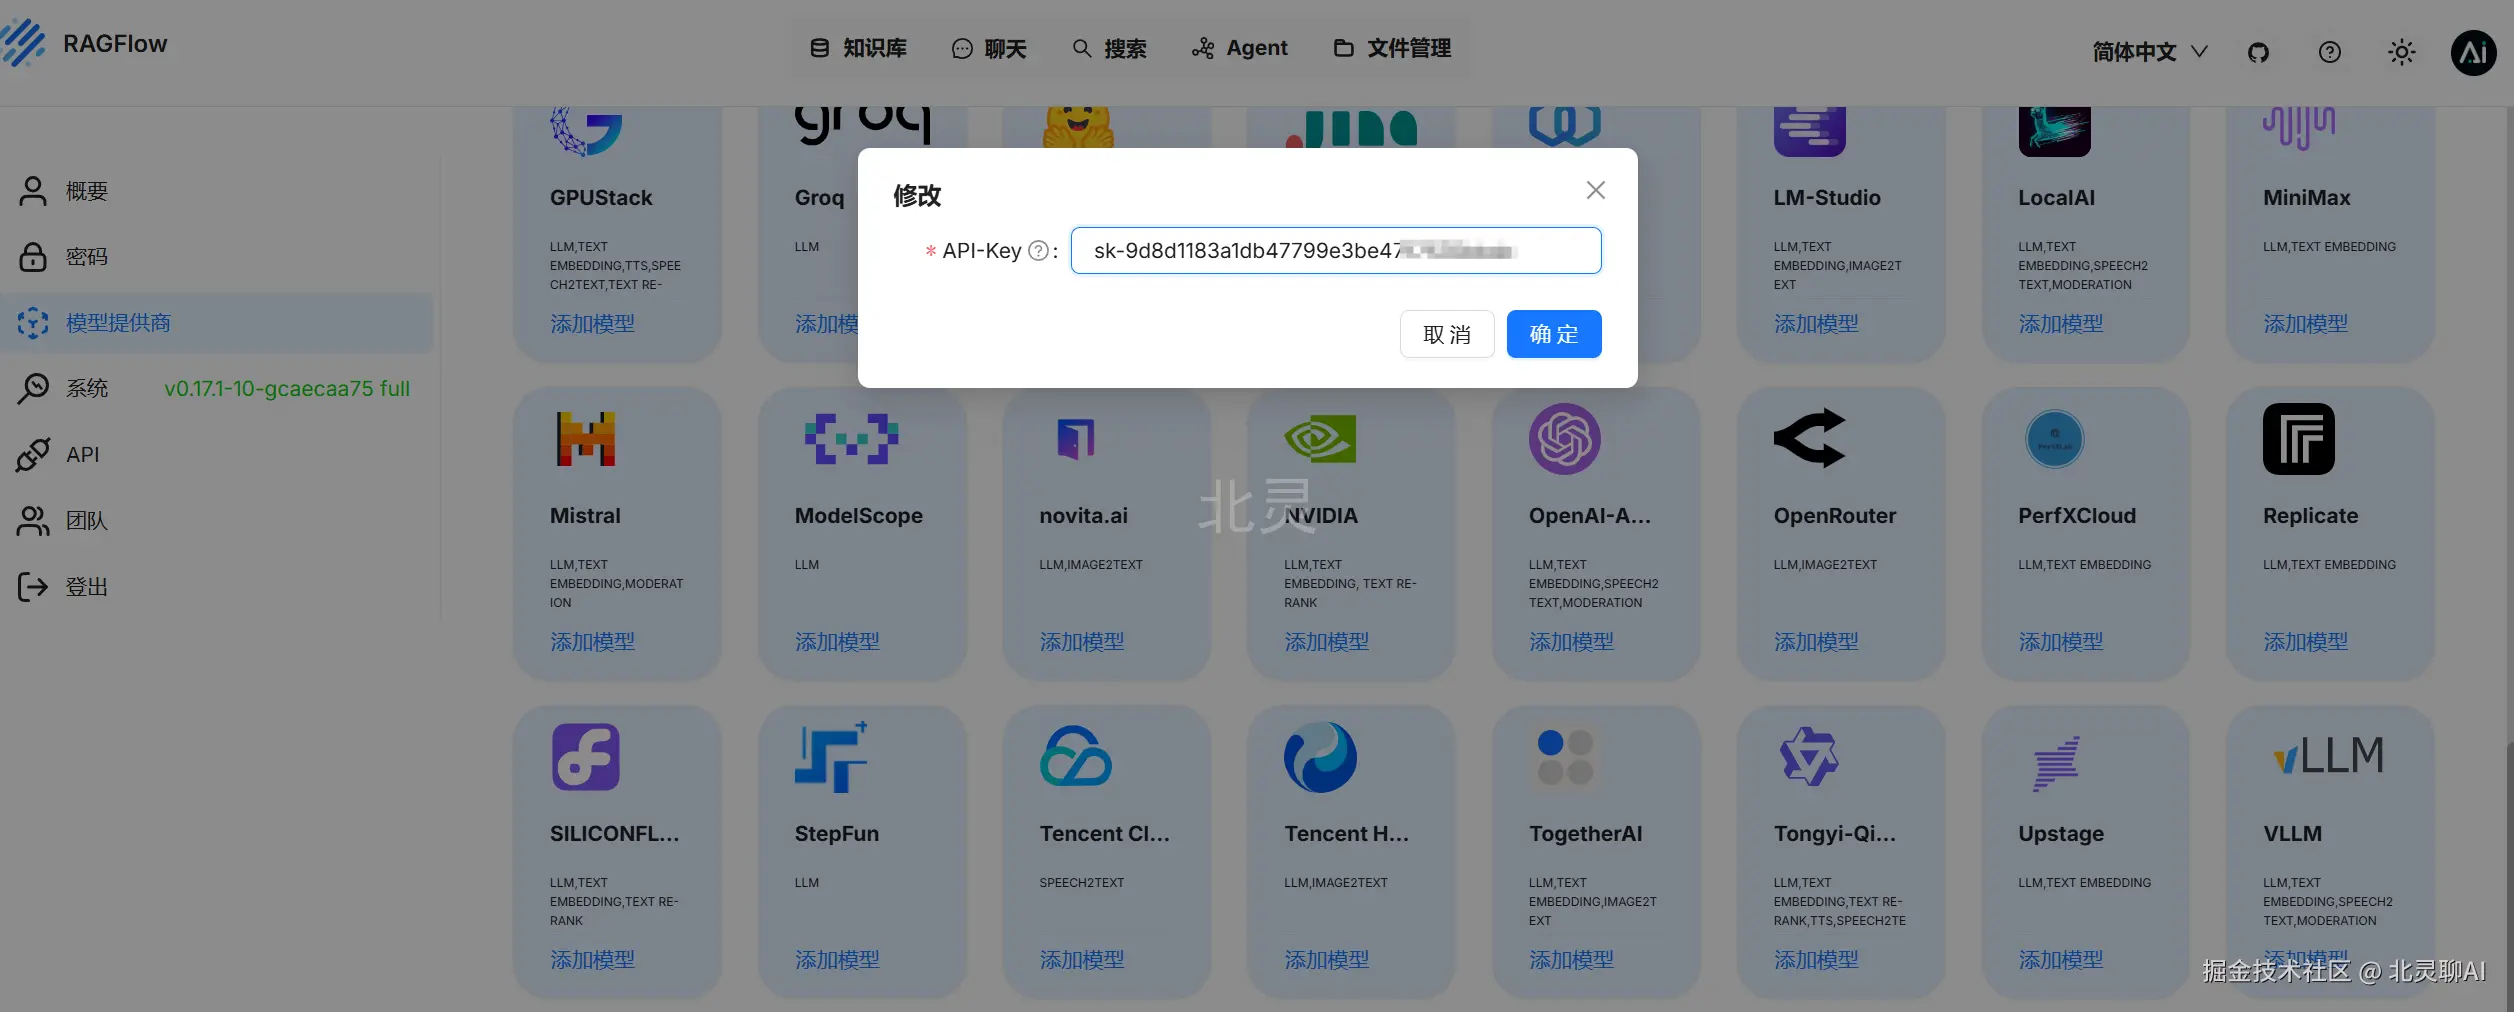This screenshot has height=1012, width=2514.
Task: Switch to the Agent tab
Action: 1239,48
